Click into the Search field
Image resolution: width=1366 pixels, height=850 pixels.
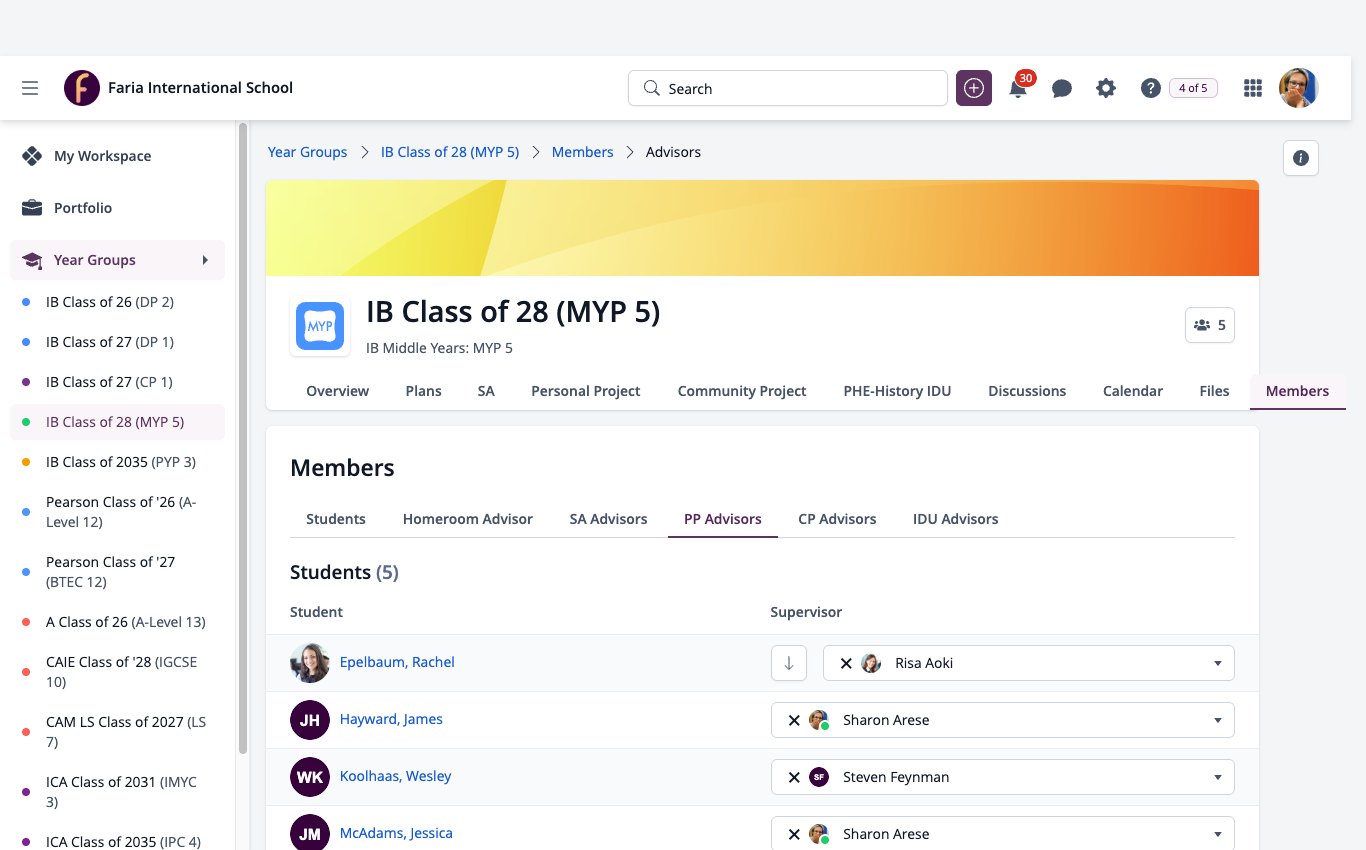(x=787, y=88)
